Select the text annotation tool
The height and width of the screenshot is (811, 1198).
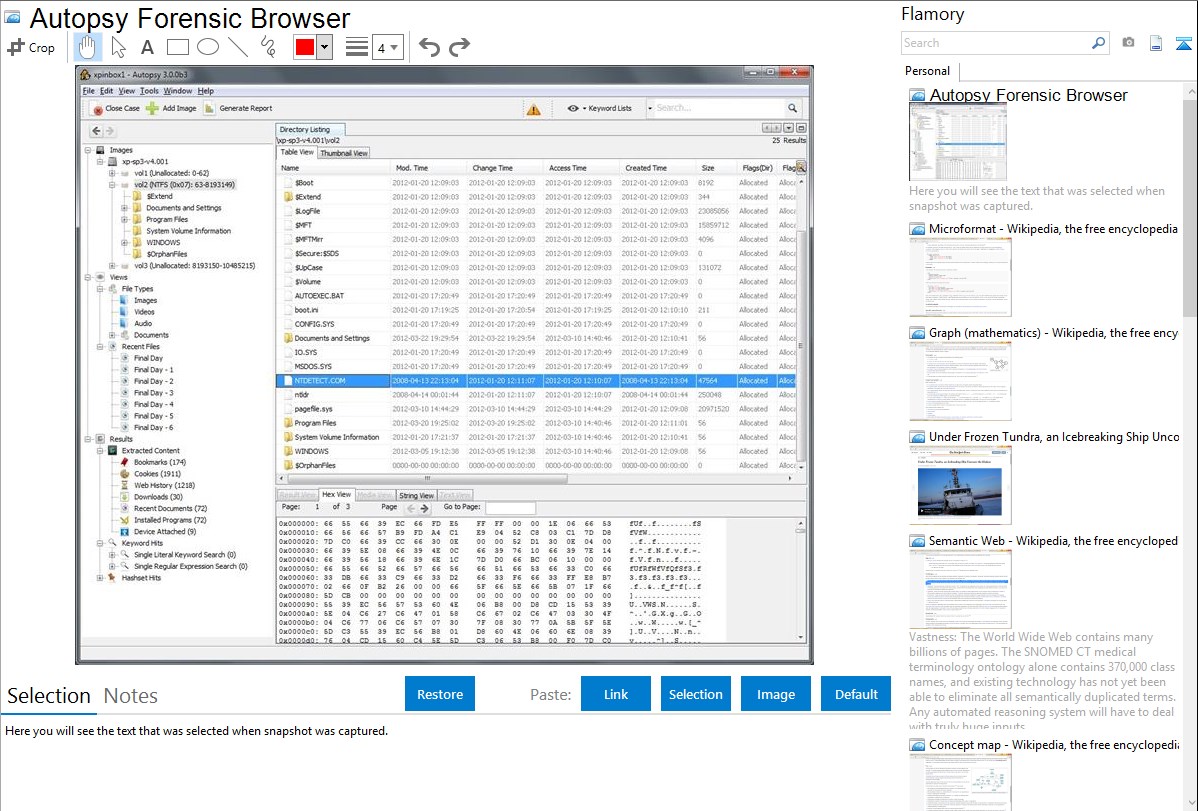147,47
